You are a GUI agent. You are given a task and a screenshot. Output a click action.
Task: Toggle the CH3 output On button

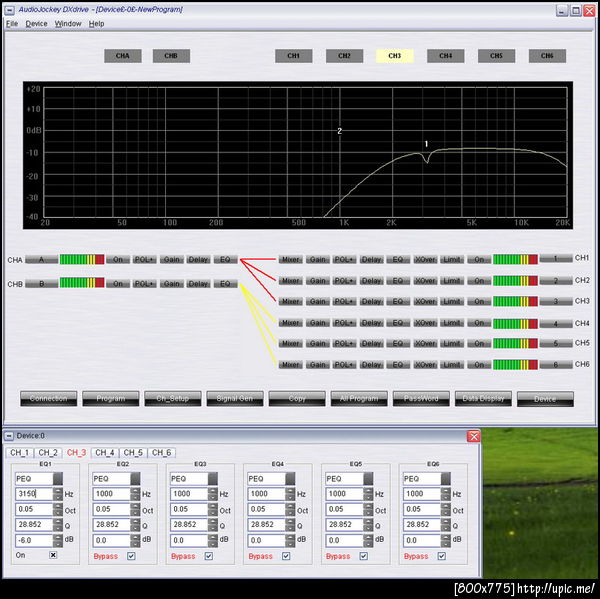479,302
